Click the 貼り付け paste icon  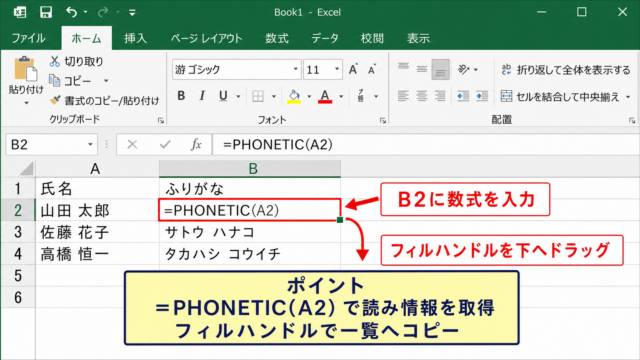pos(26,69)
